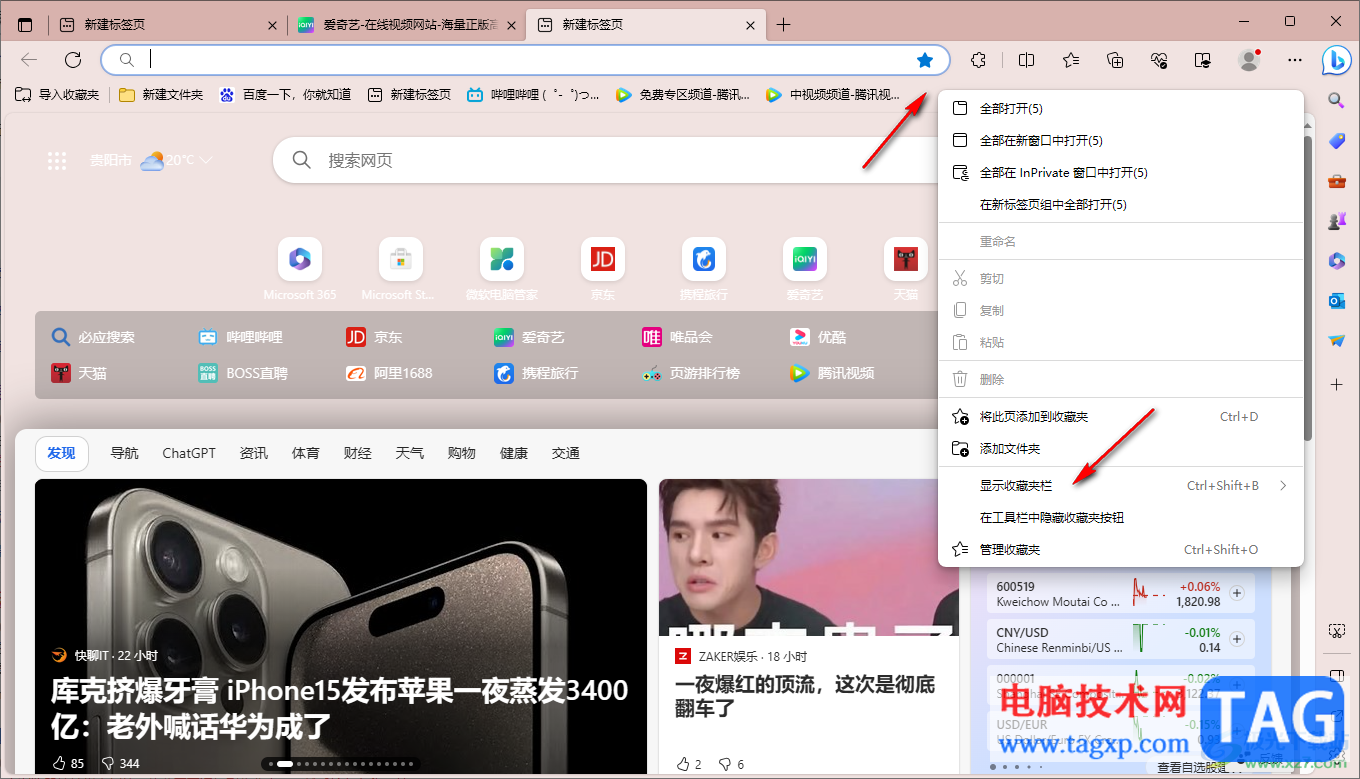Click the BOSS直聘 link
1360x779 pixels.
coord(243,373)
